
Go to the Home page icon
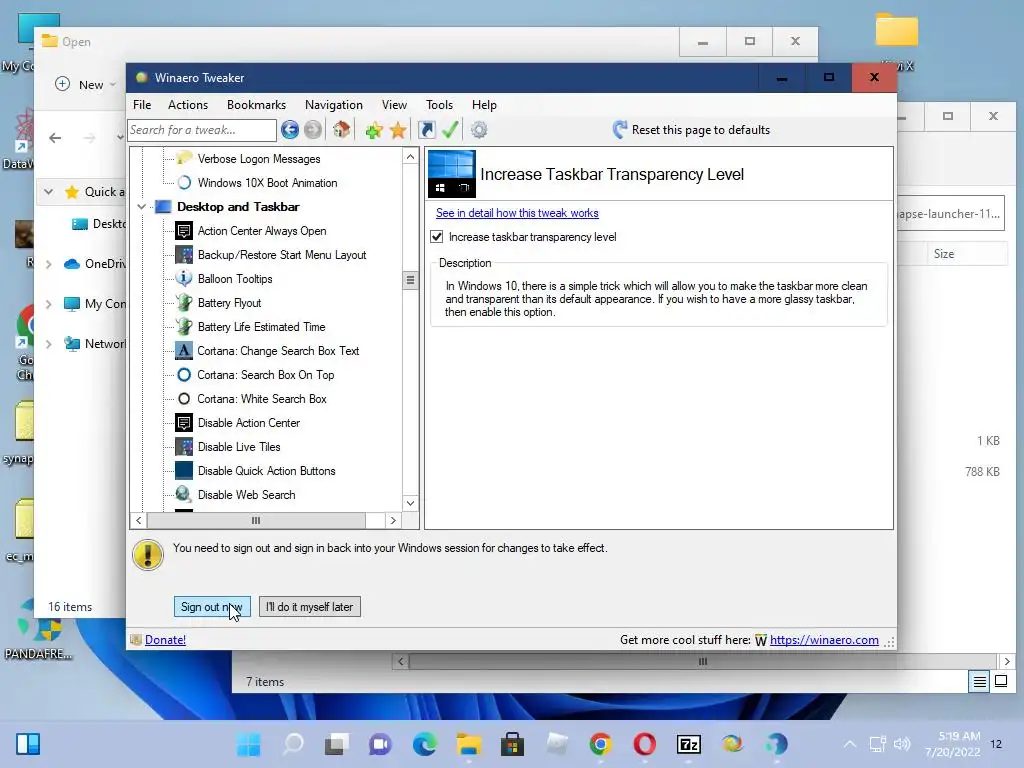[341, 130]
